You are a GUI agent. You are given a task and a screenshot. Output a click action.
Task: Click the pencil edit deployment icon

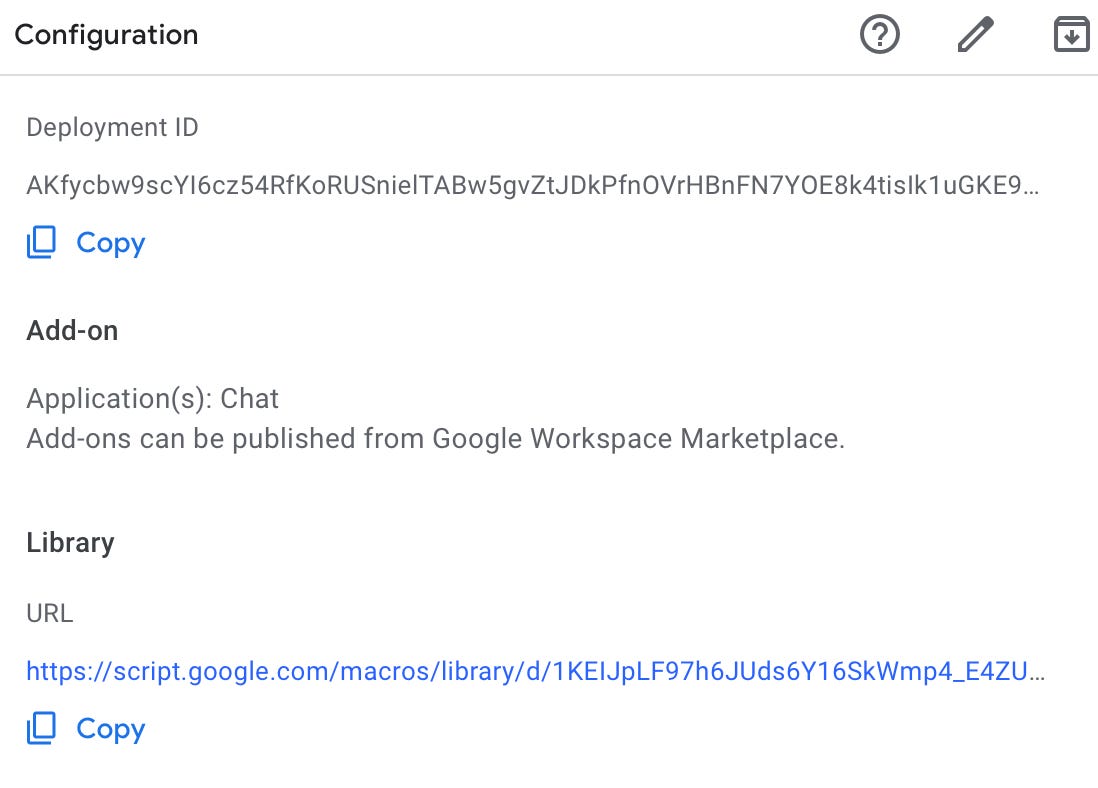pos(975,36)
